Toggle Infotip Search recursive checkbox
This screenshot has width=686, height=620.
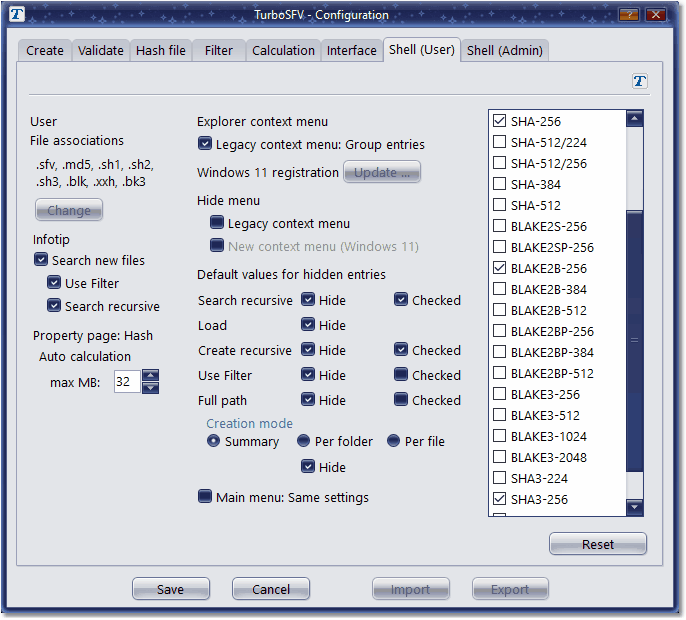point(54,305)
